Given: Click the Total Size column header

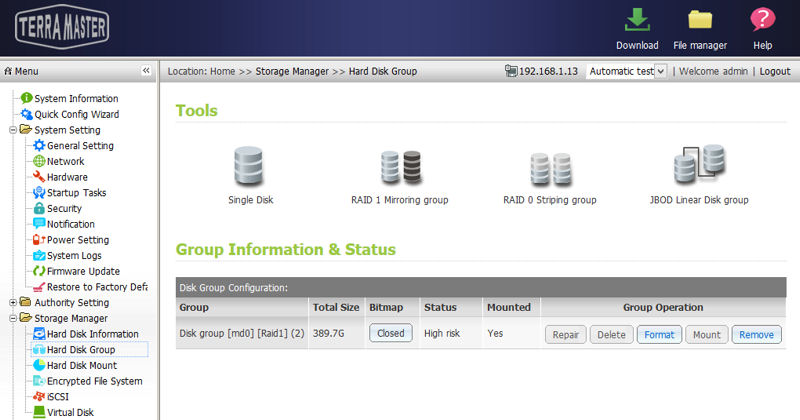Looking at the screenshot, I should point(336,307).
